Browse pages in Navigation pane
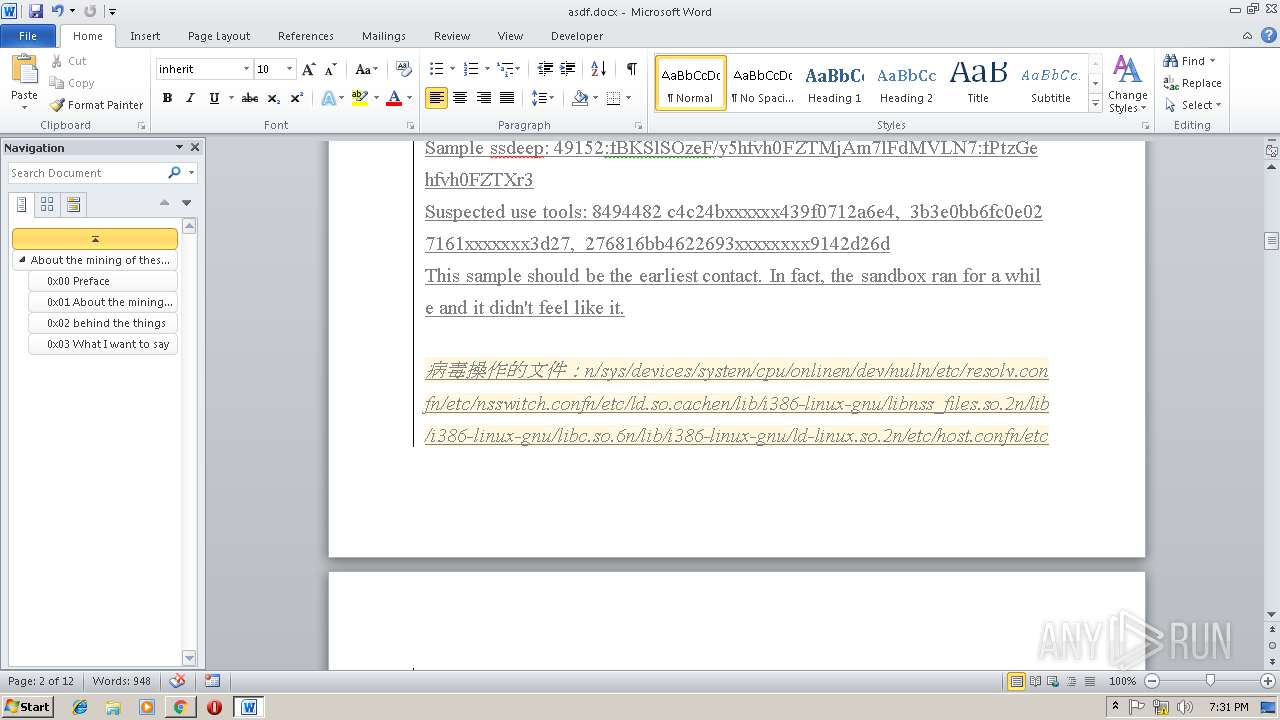 tap(47, 204)
